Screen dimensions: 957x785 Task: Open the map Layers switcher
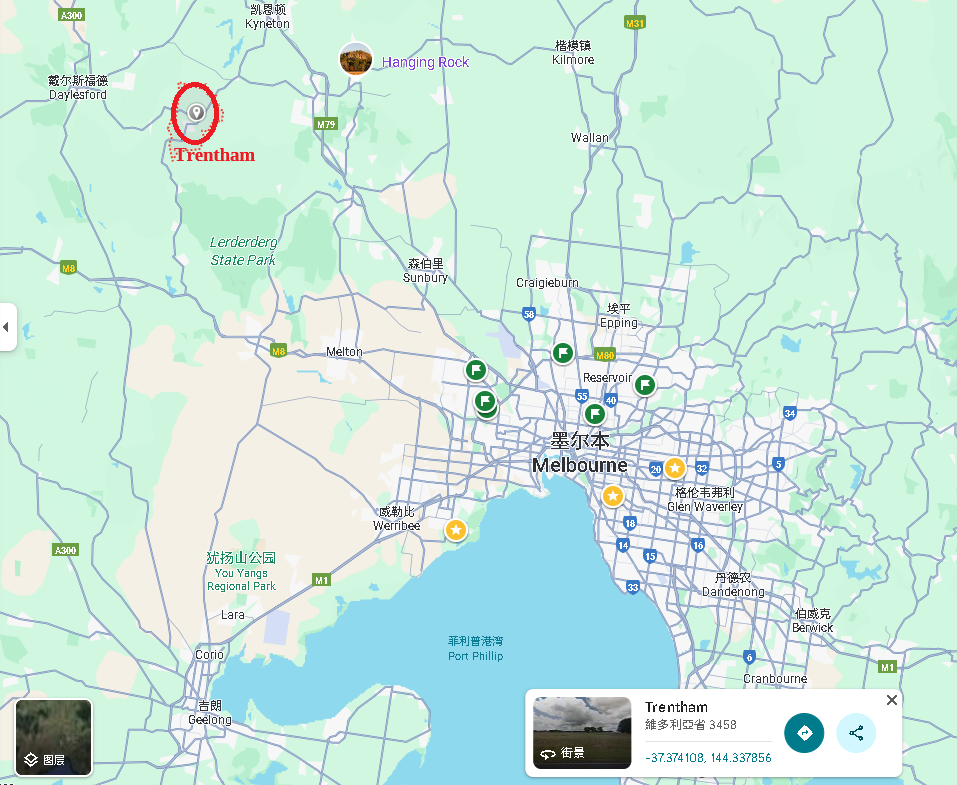pos(54,738)
